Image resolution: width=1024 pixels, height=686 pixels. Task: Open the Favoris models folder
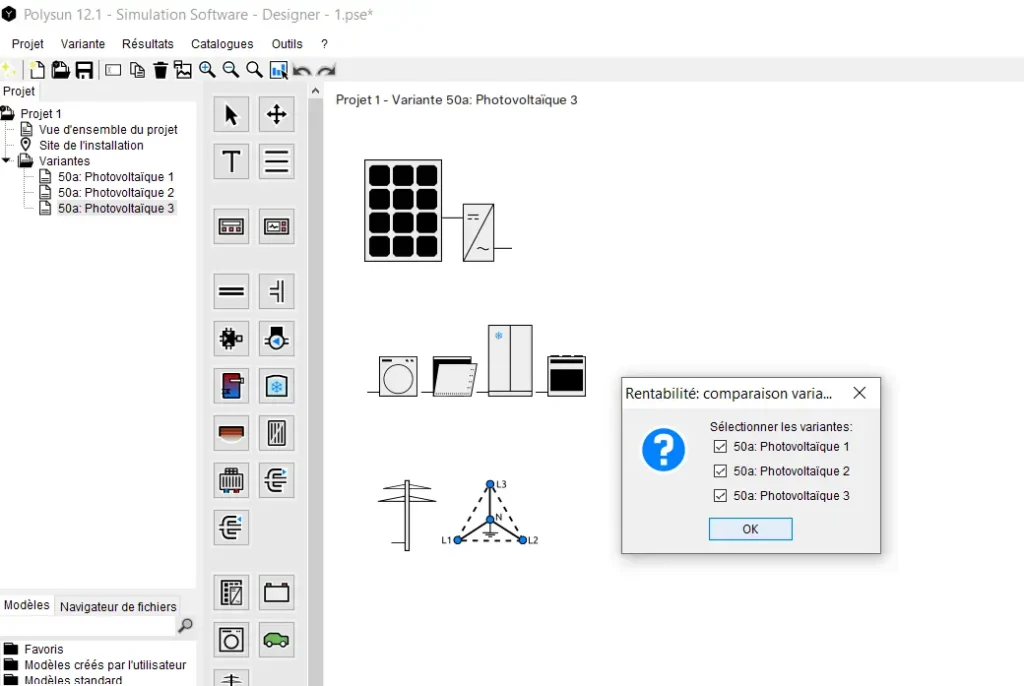point(43,649)
